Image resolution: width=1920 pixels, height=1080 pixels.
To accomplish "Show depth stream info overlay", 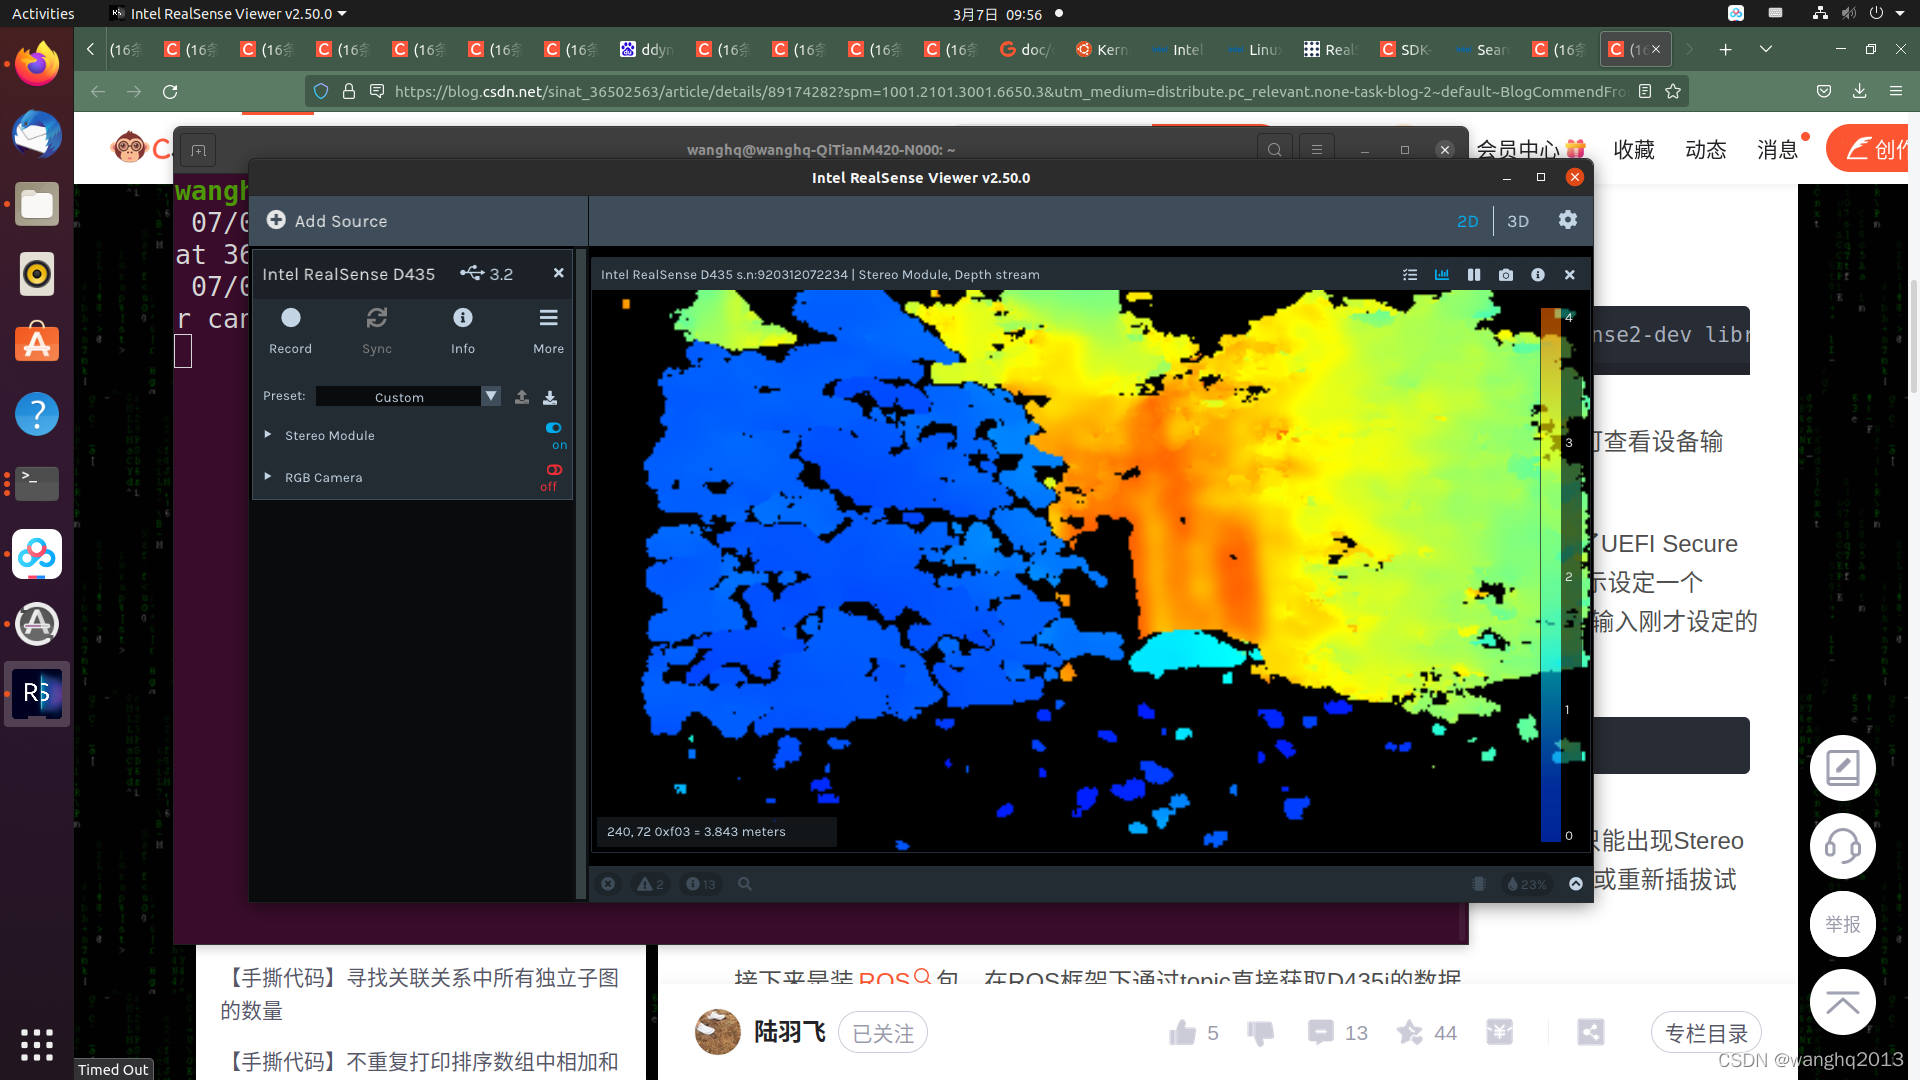I will tap(1538, 274).
